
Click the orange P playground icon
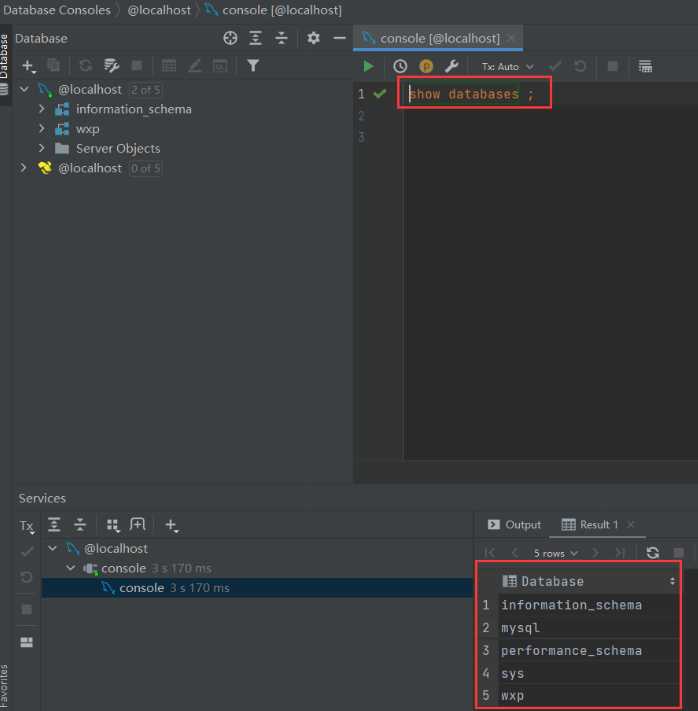tap(426, 67)
